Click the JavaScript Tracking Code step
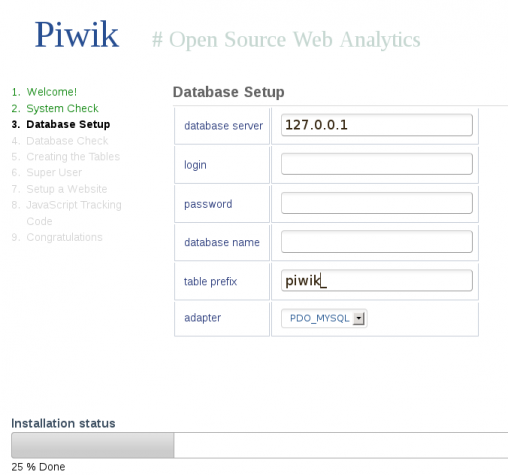508x475 pixels. 74,213
